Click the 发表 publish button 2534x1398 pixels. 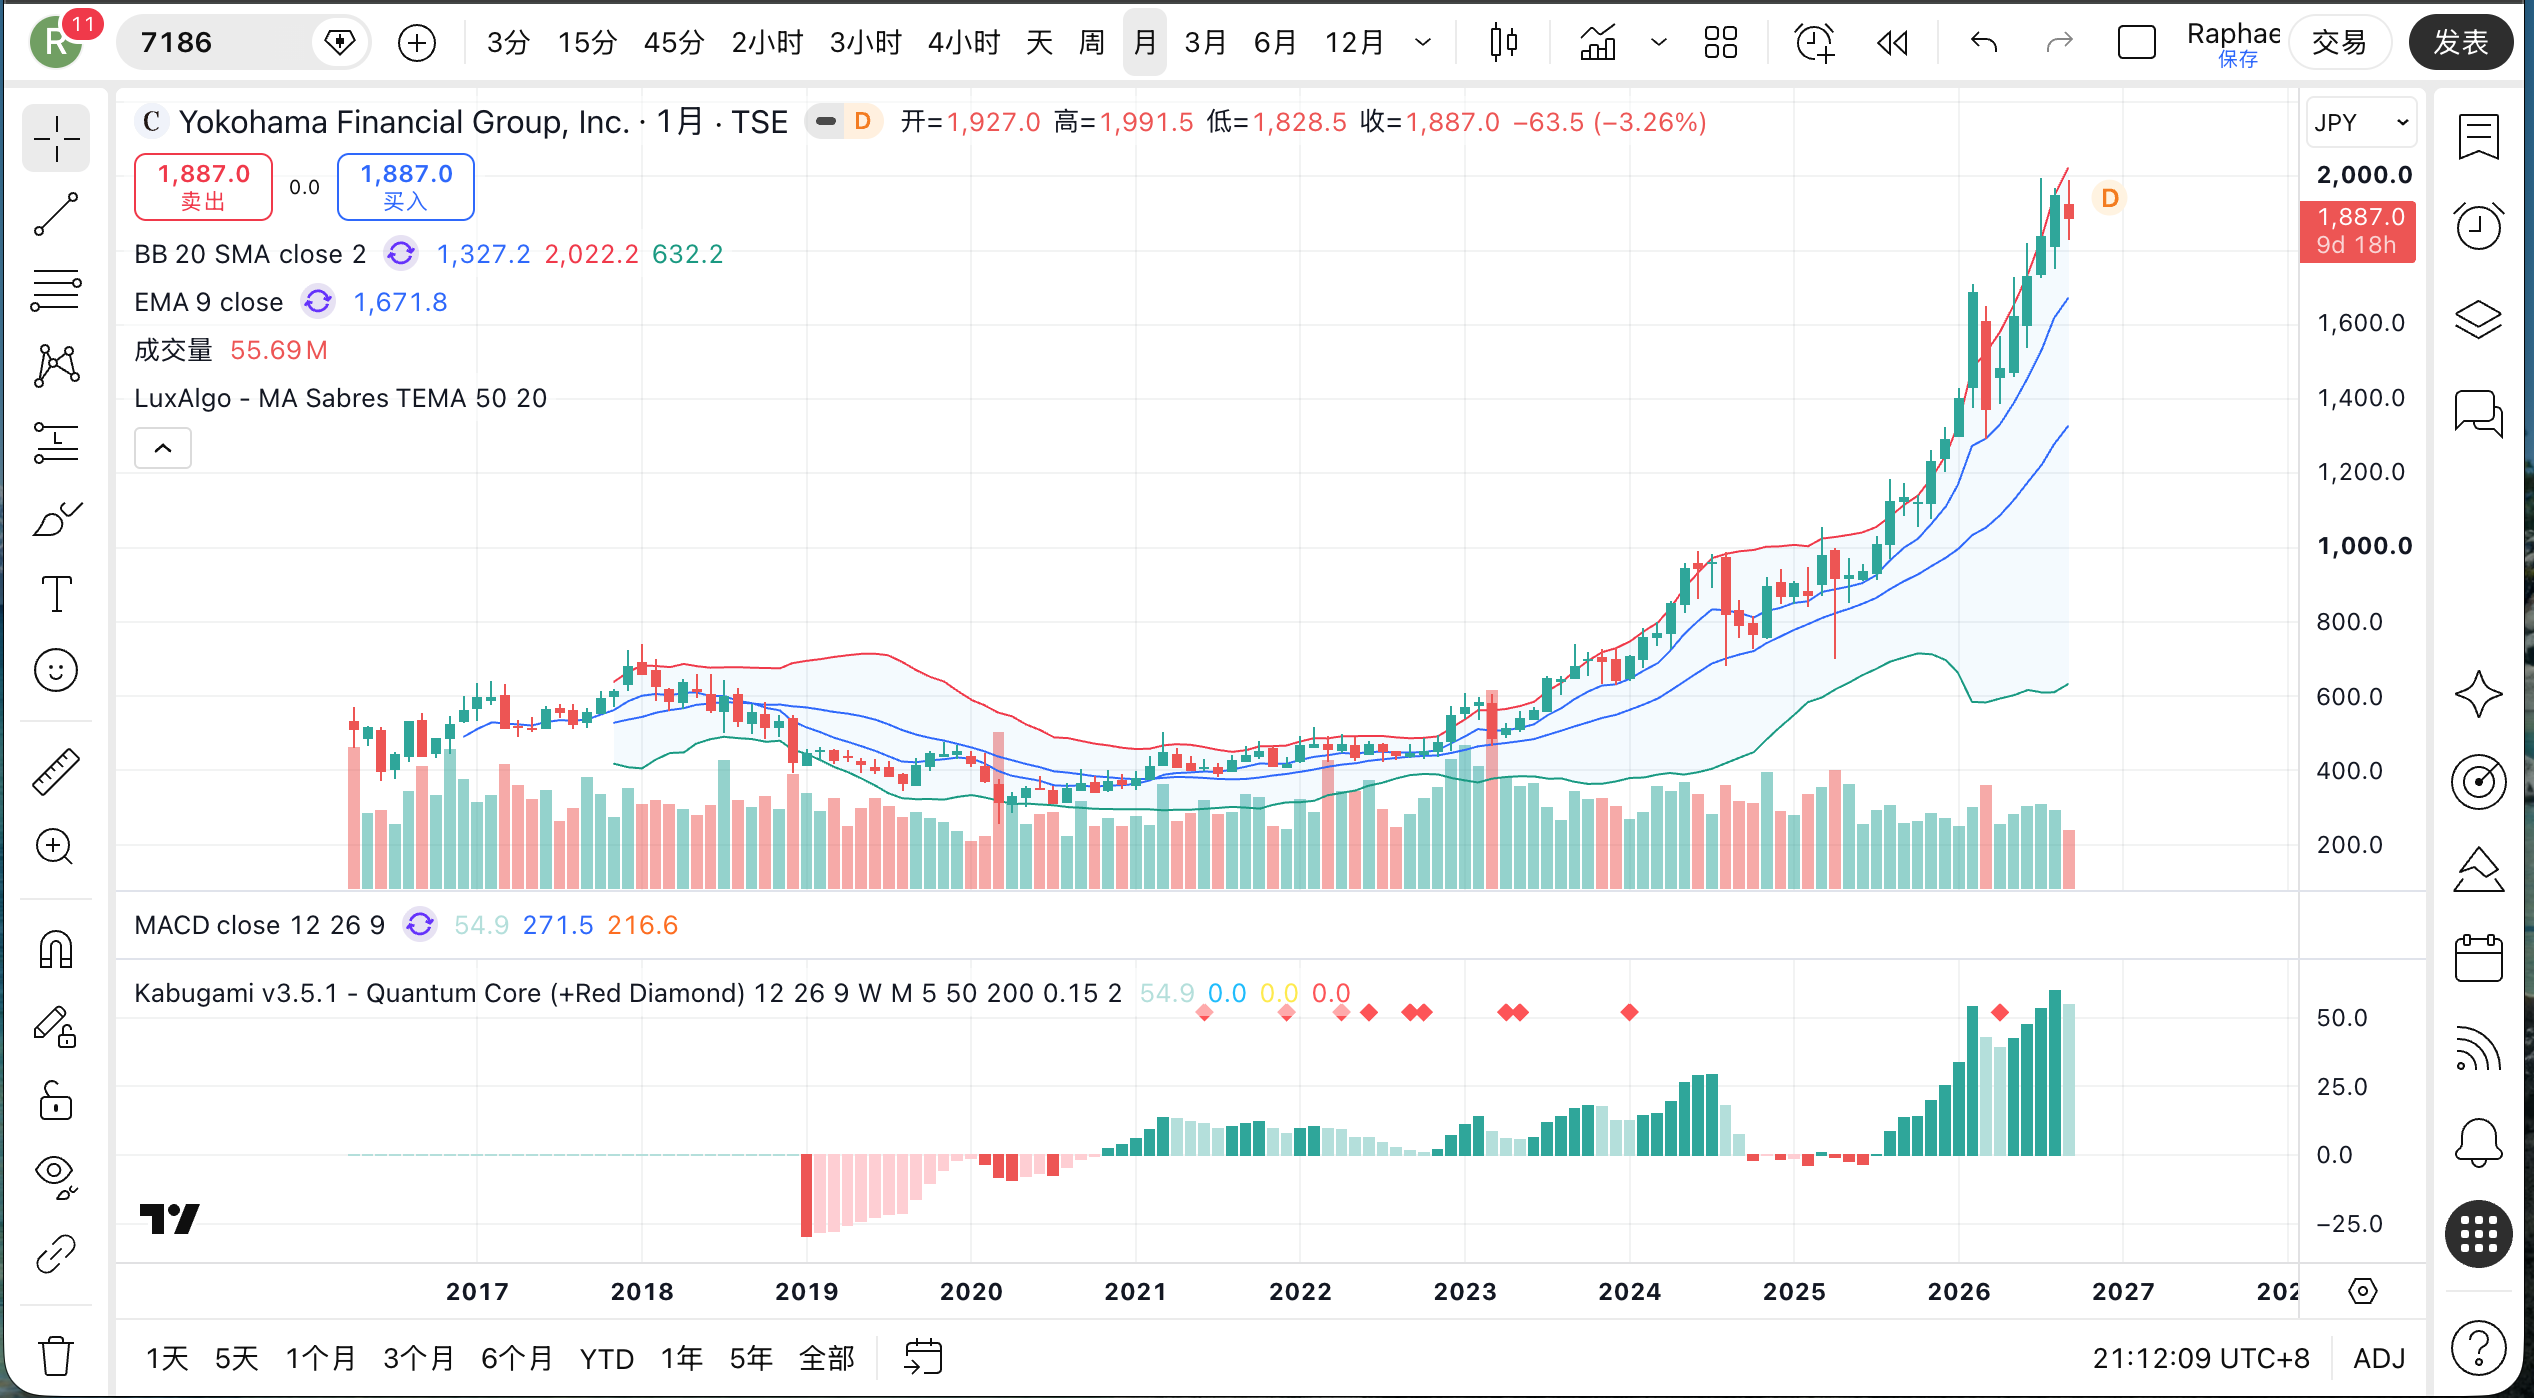[x=2460, y=43]
